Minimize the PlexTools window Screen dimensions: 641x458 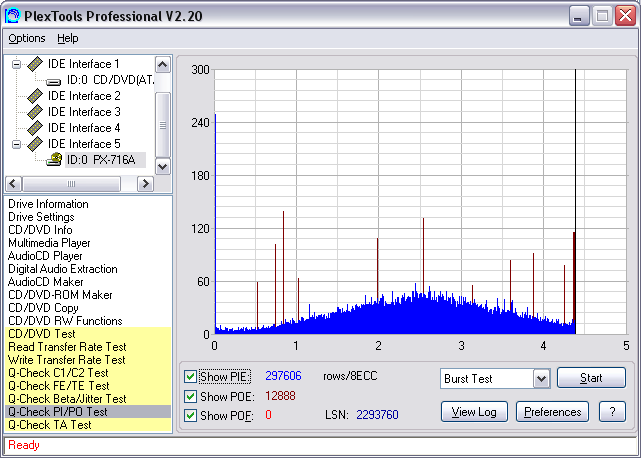579,16
